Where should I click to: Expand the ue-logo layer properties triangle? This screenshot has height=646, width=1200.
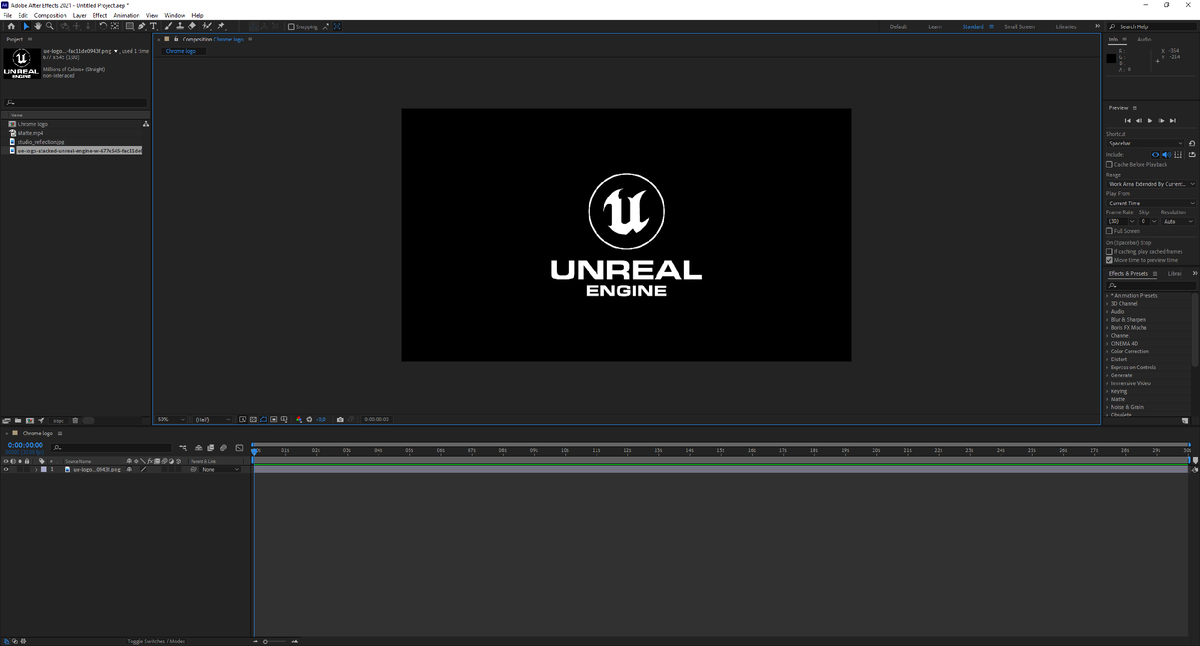(x=36, y=469)
